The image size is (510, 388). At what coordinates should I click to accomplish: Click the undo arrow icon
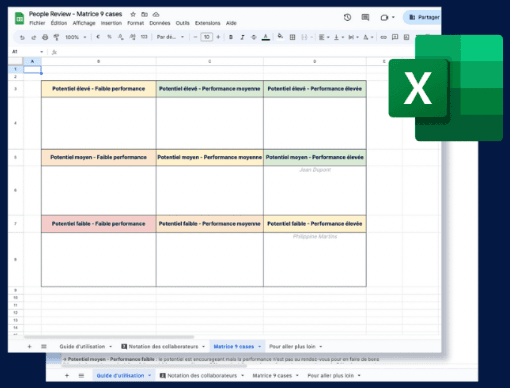point(22,37)
